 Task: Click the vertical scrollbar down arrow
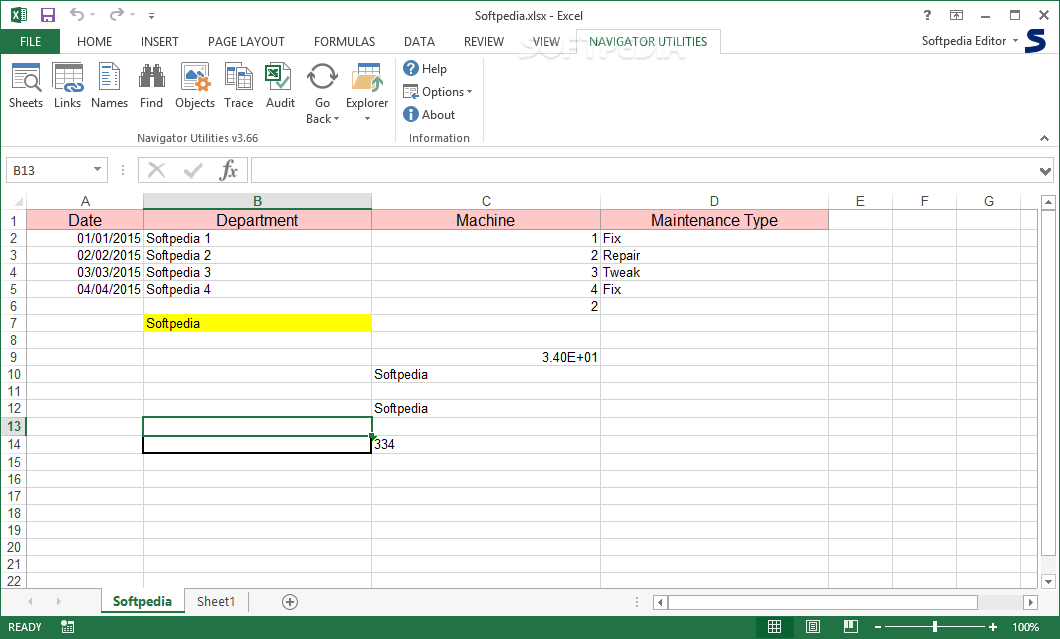1048,581
